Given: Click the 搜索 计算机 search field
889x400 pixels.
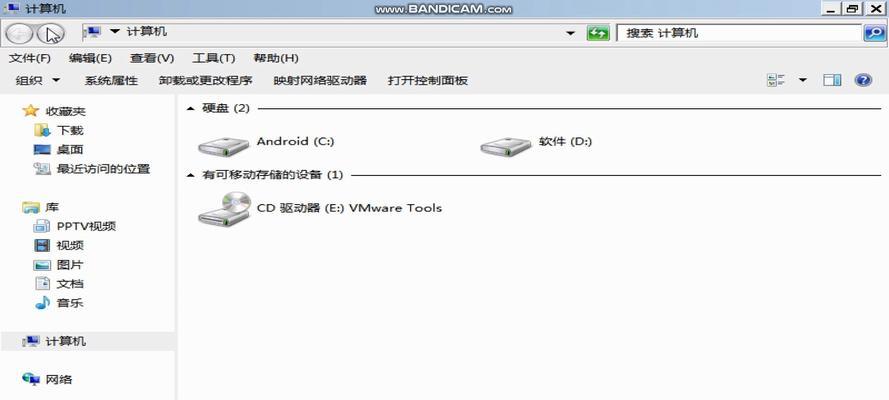Looking at the screenshot, I should tap(740, 33).
